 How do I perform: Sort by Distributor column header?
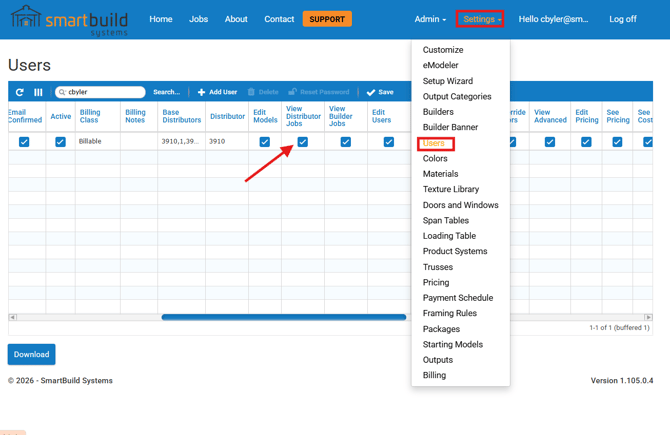click(x=227, y=116)
